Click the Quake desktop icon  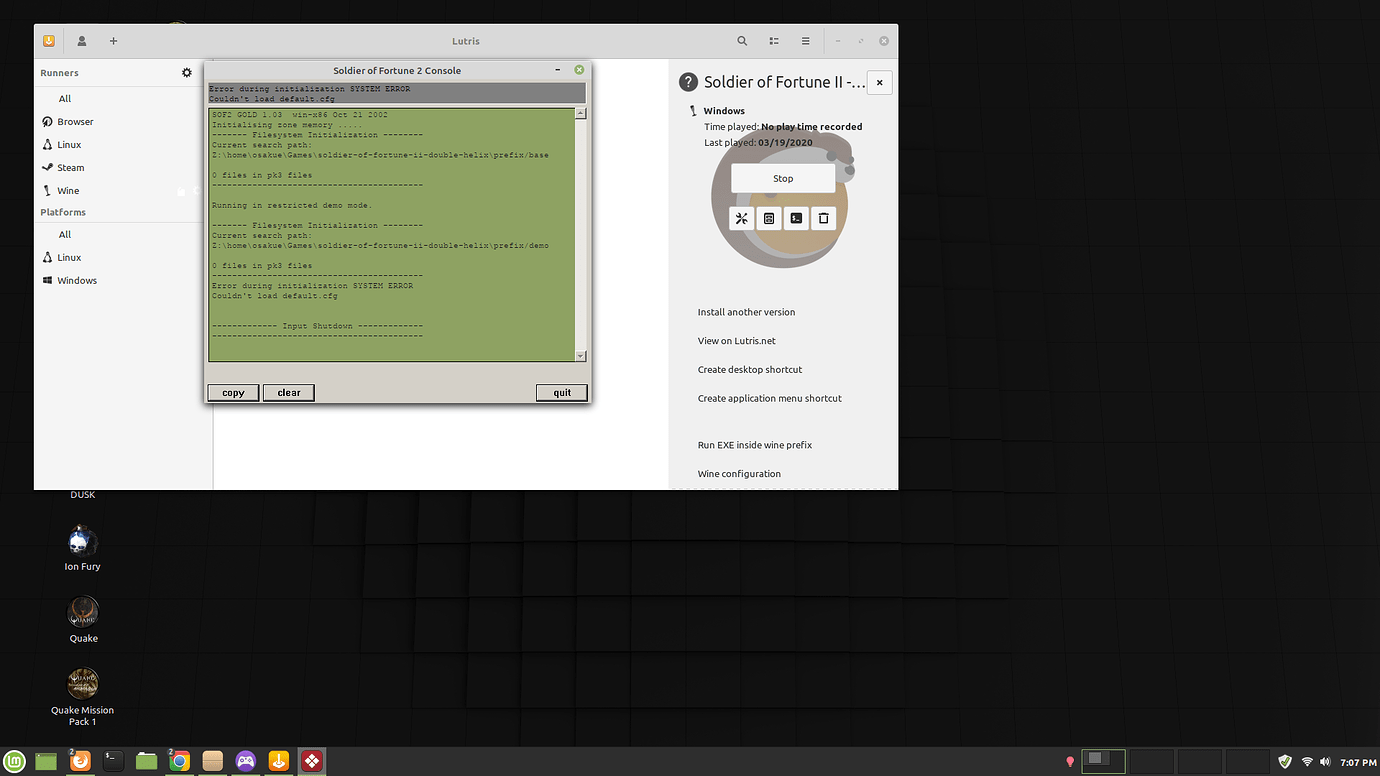click(x=83, y=620)
